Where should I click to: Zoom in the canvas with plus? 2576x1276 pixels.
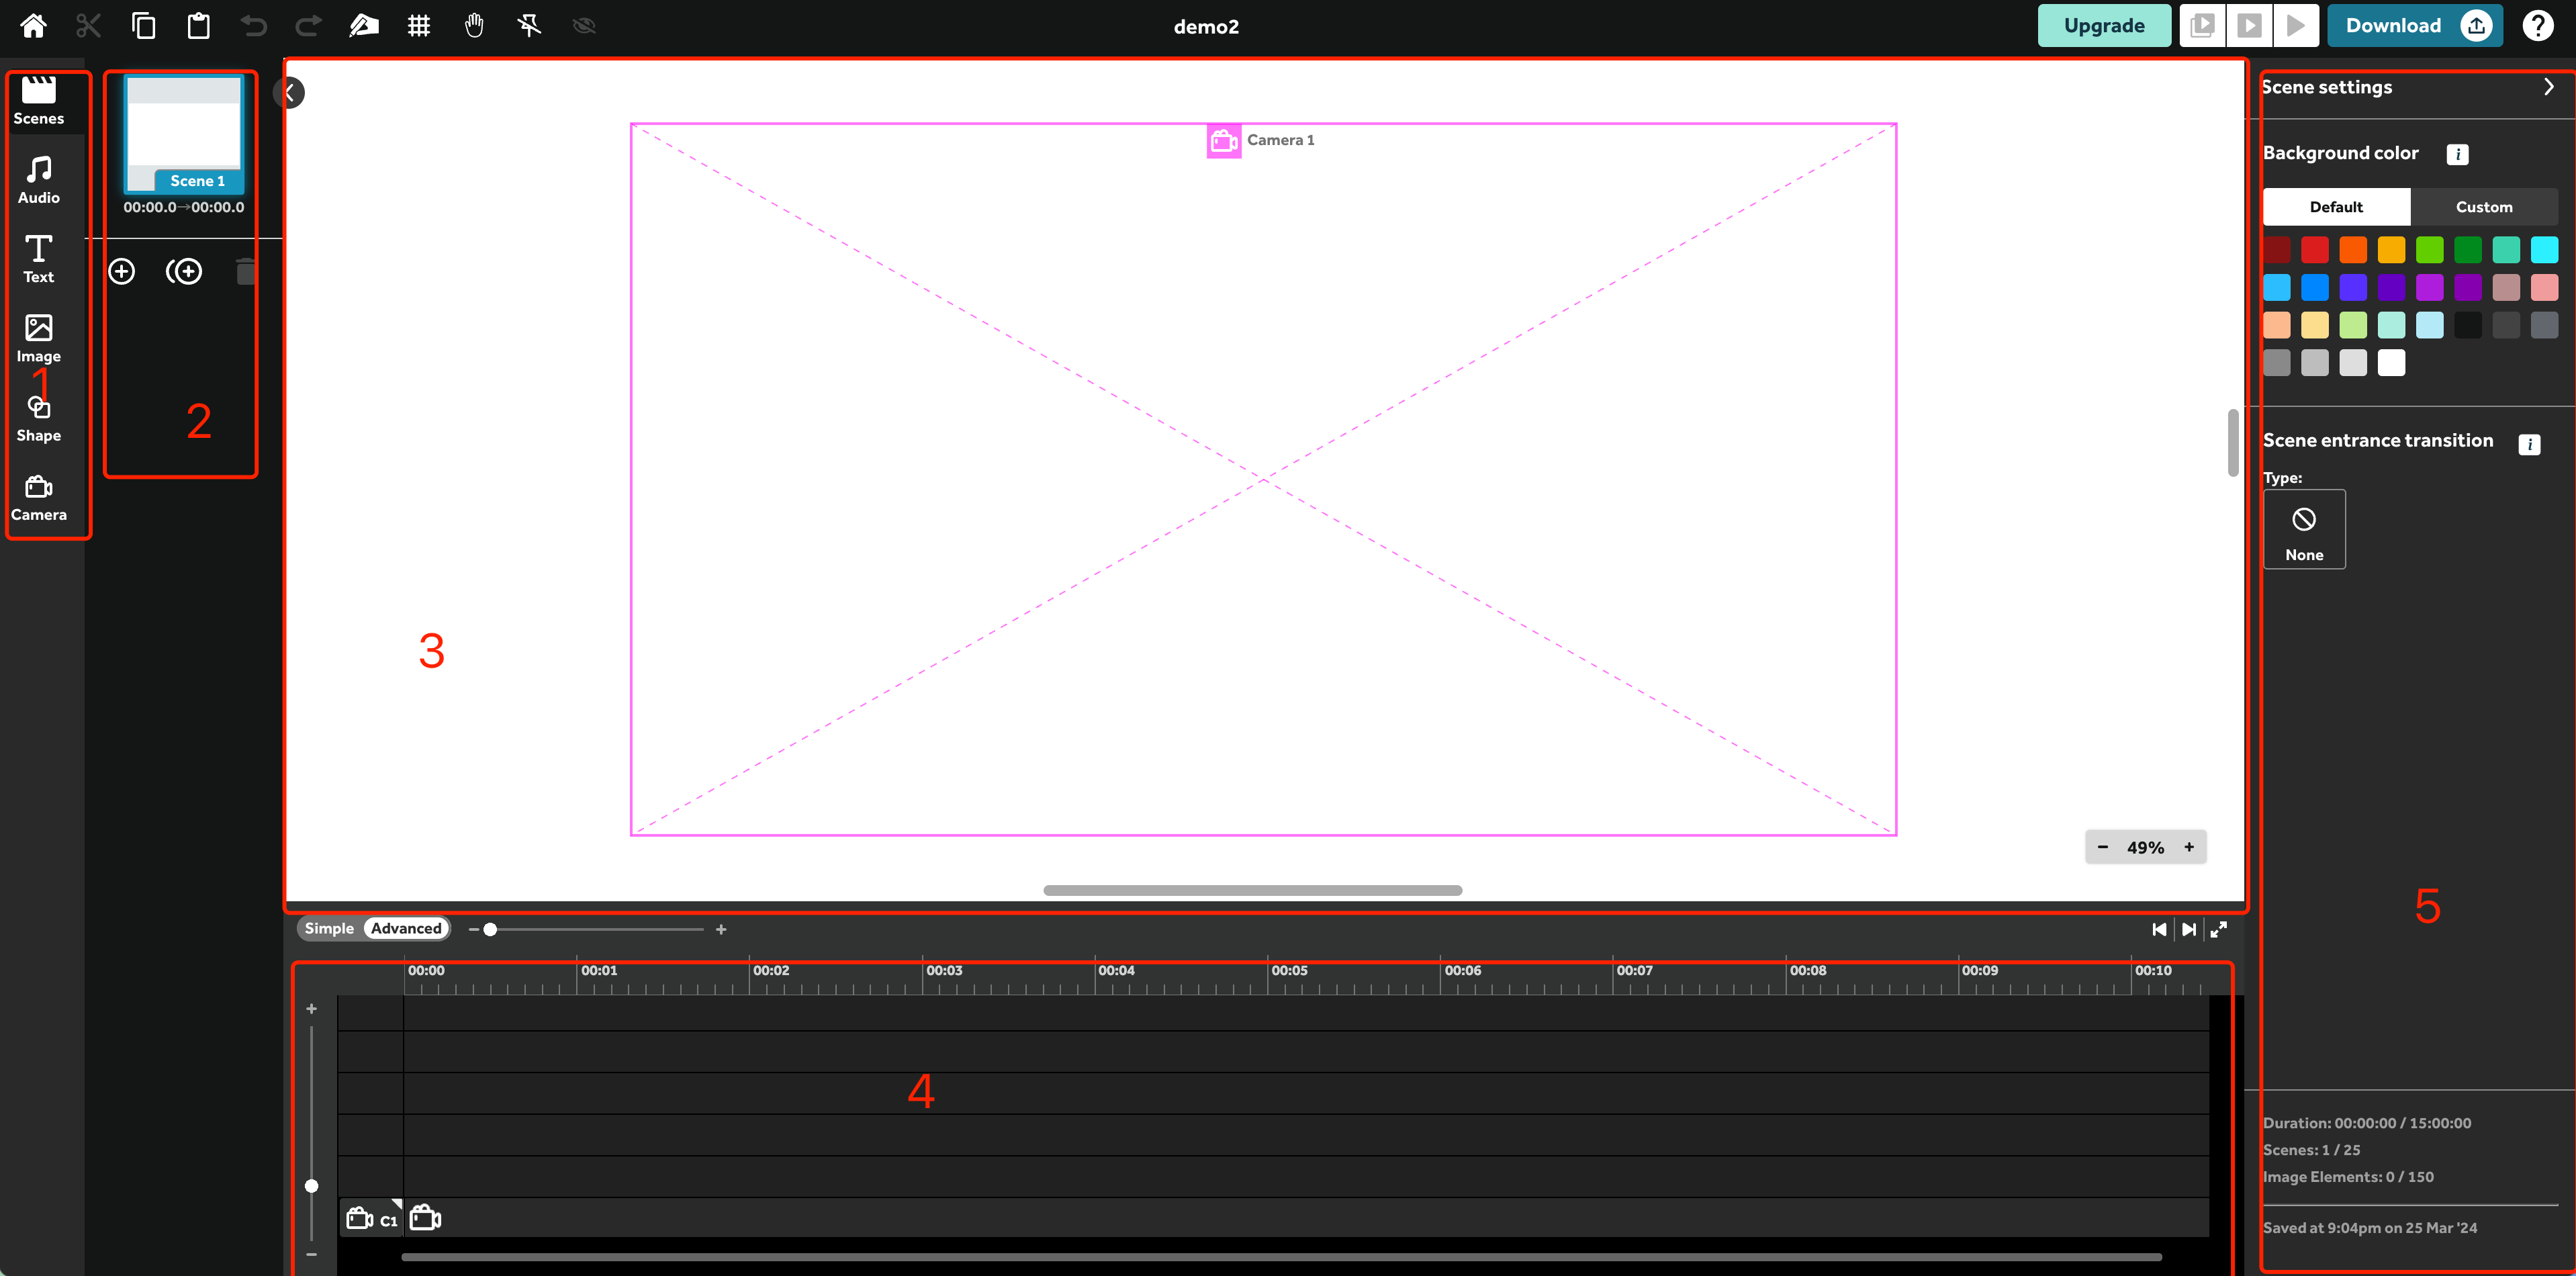pyautogui.click(x=2189, y=847)
